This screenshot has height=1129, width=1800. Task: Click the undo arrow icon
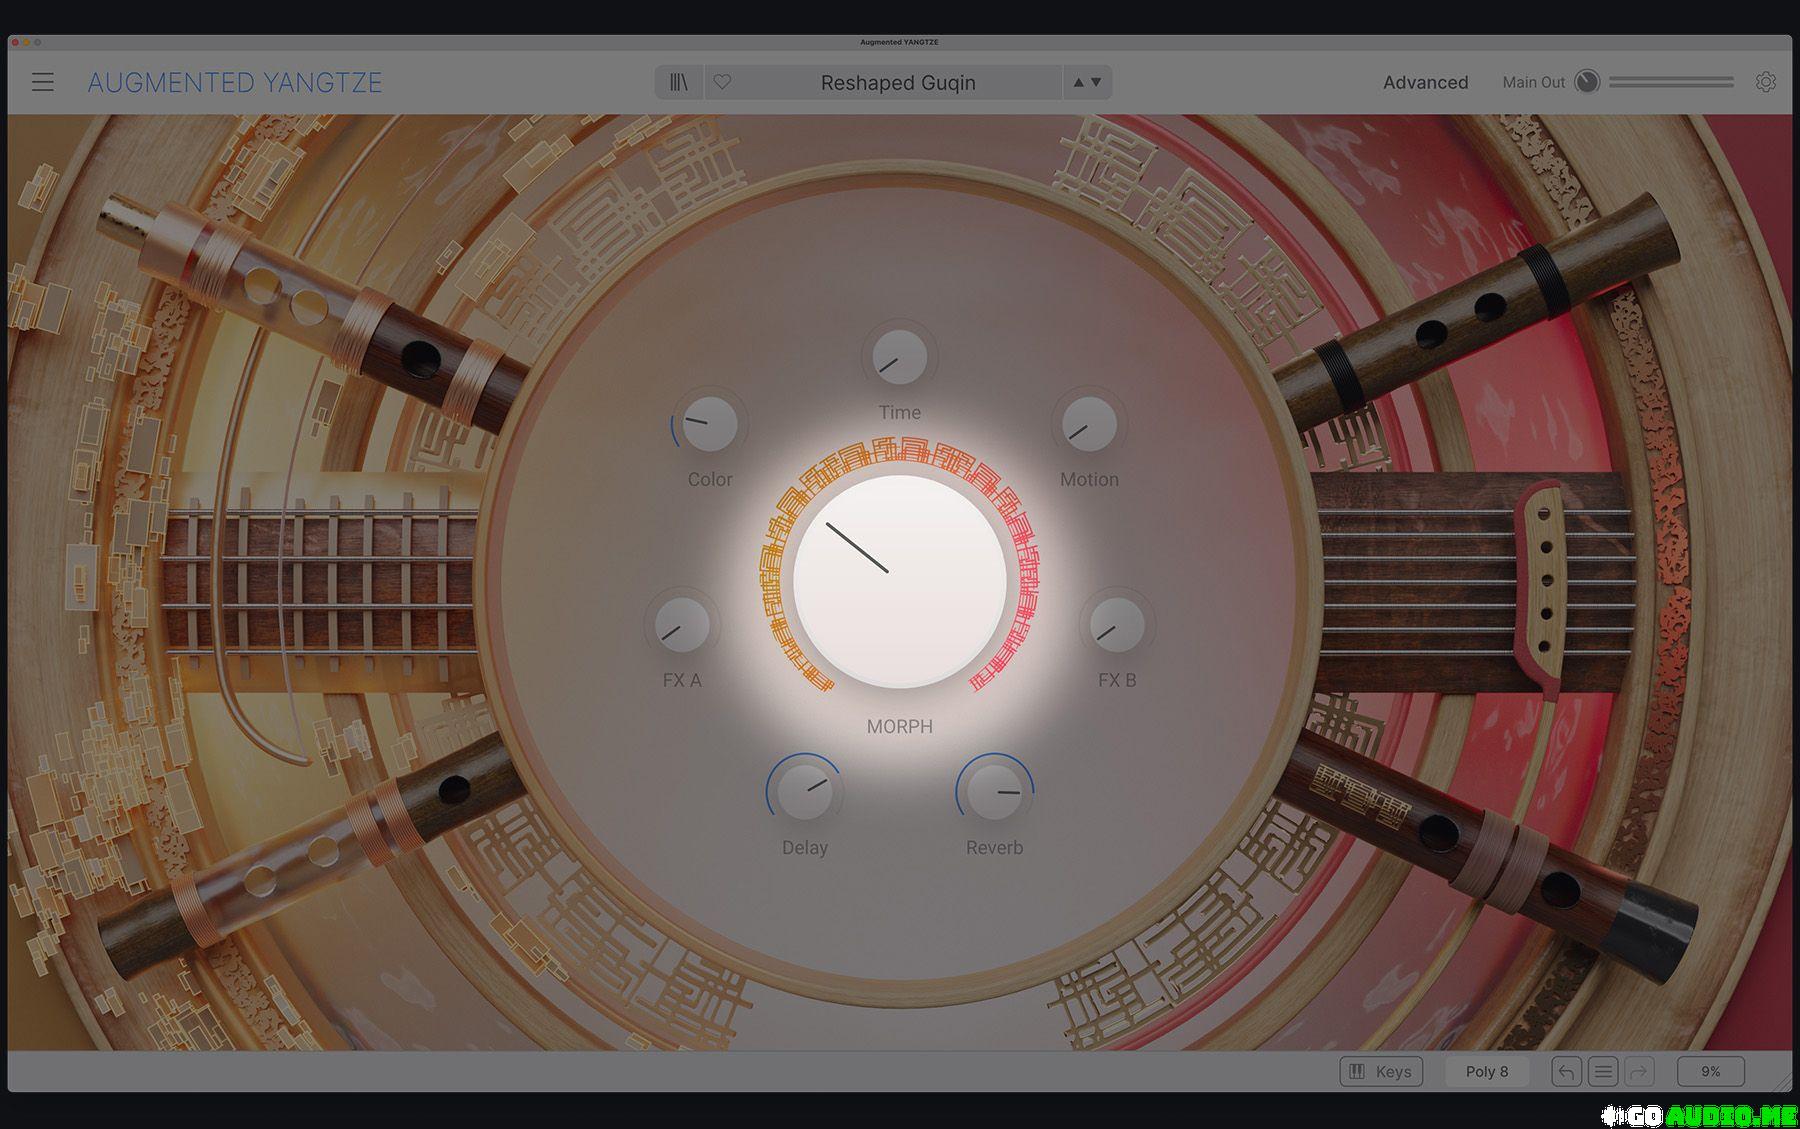coord(1567,1071)
